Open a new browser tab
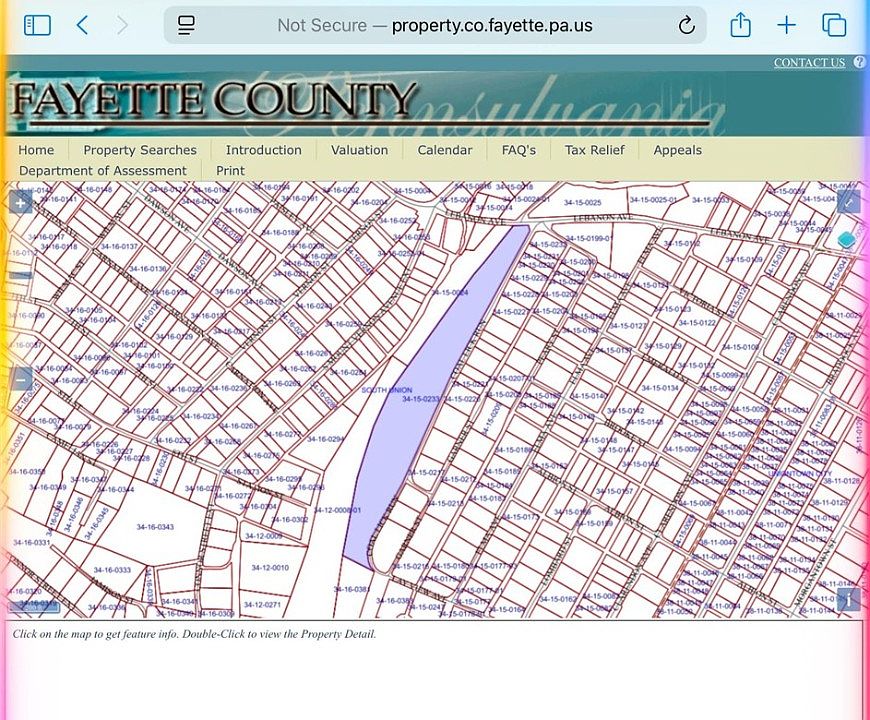 787,26
